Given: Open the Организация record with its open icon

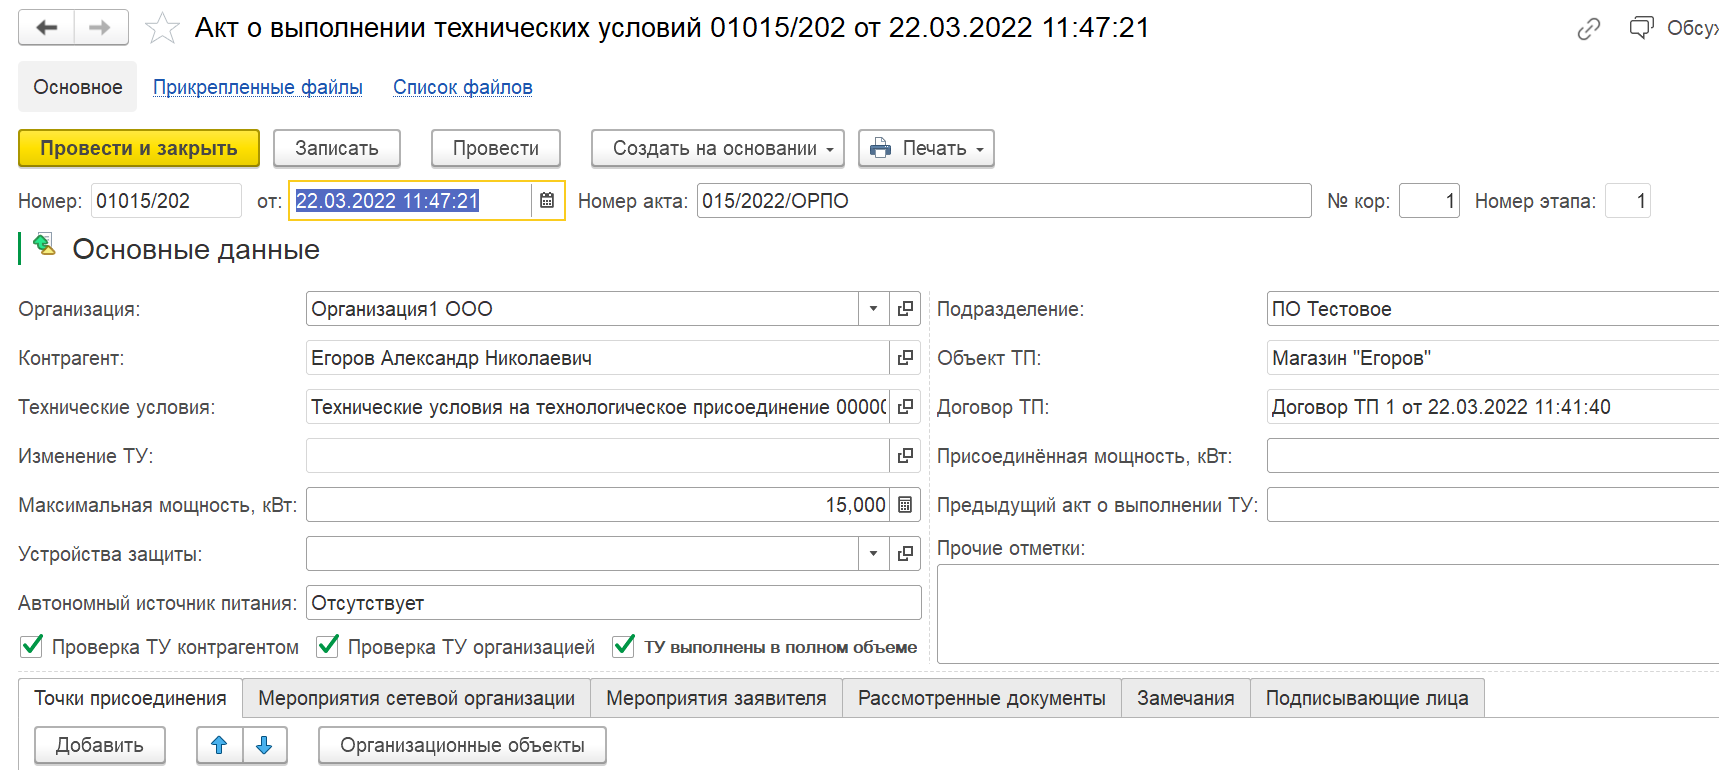Looking at the screenshot, I should 905,309.
